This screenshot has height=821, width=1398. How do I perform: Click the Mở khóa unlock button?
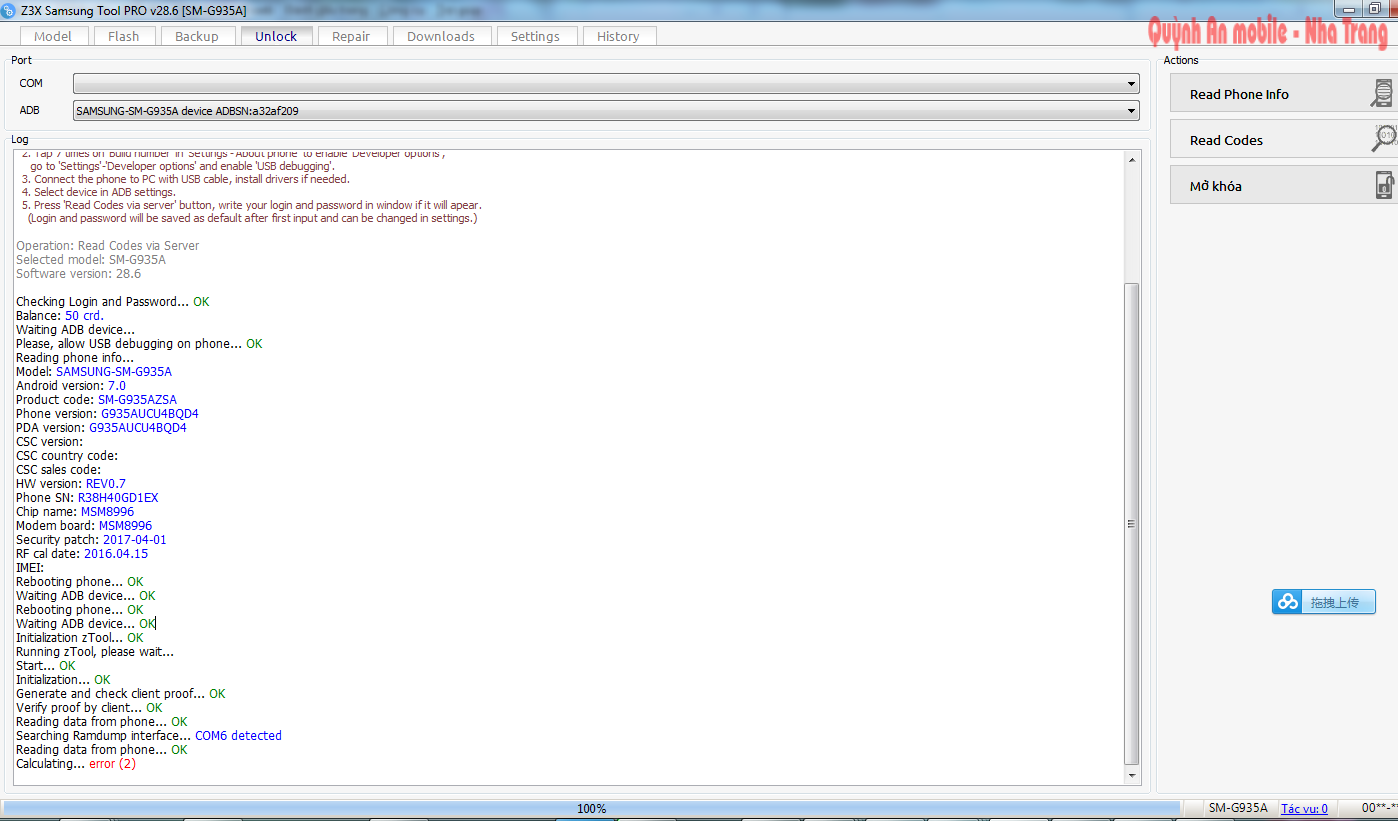(x=1283, y=186)
